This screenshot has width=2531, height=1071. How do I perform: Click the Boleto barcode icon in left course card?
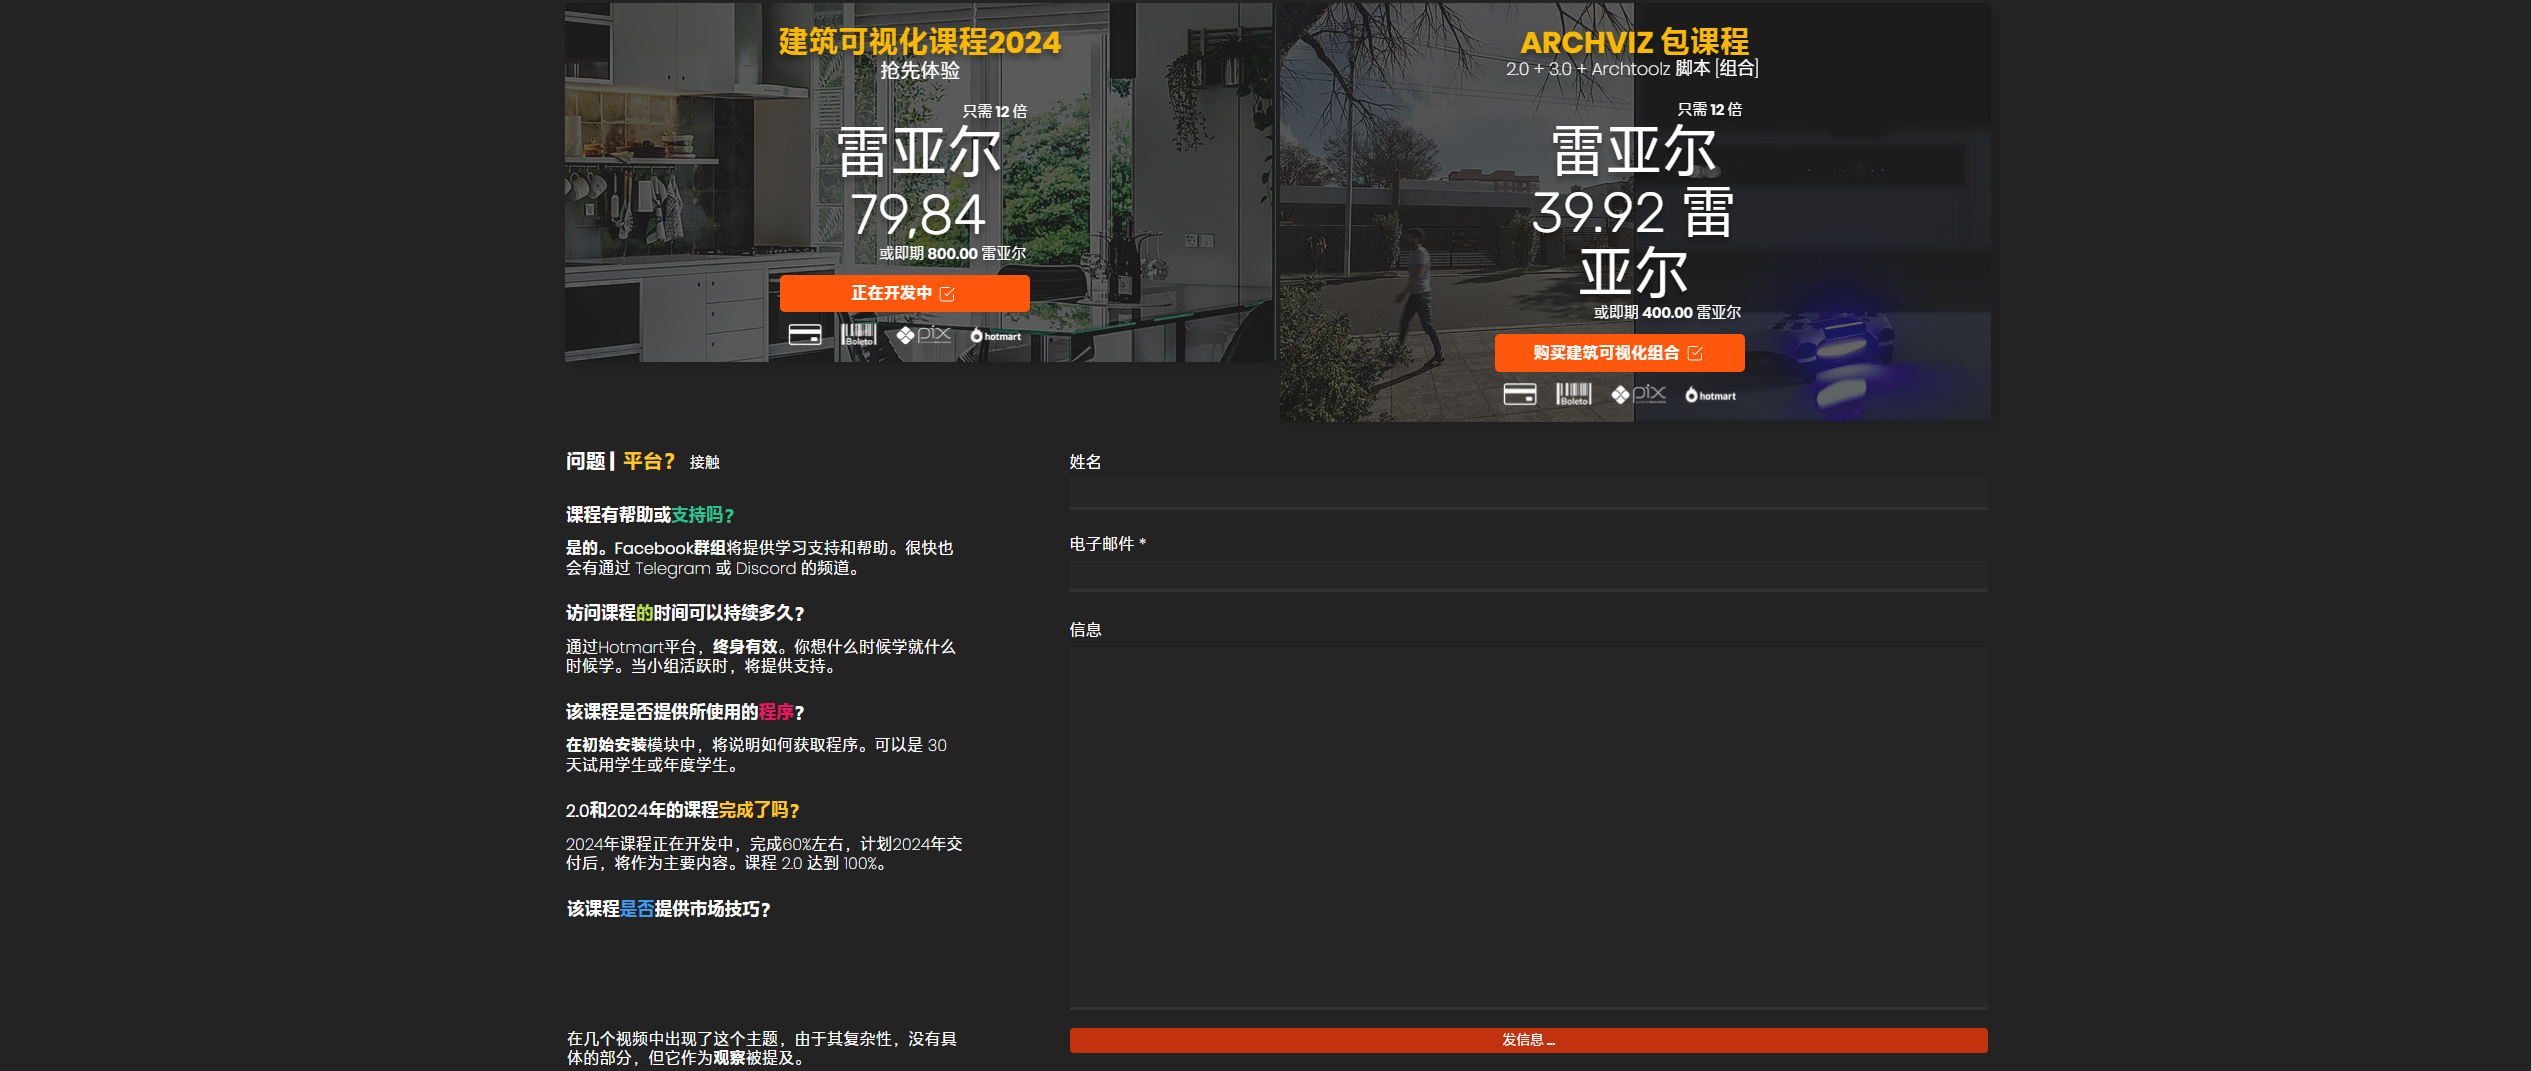(x=858, y=335)
